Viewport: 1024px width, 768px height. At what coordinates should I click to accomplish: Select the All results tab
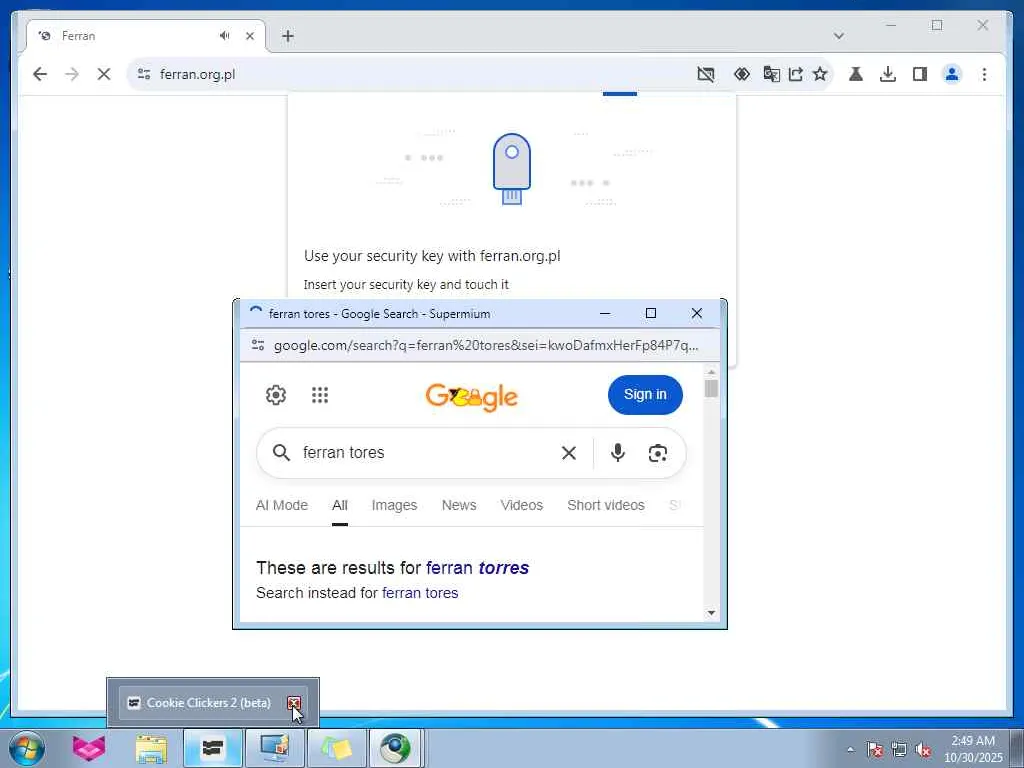coord(340,505)
